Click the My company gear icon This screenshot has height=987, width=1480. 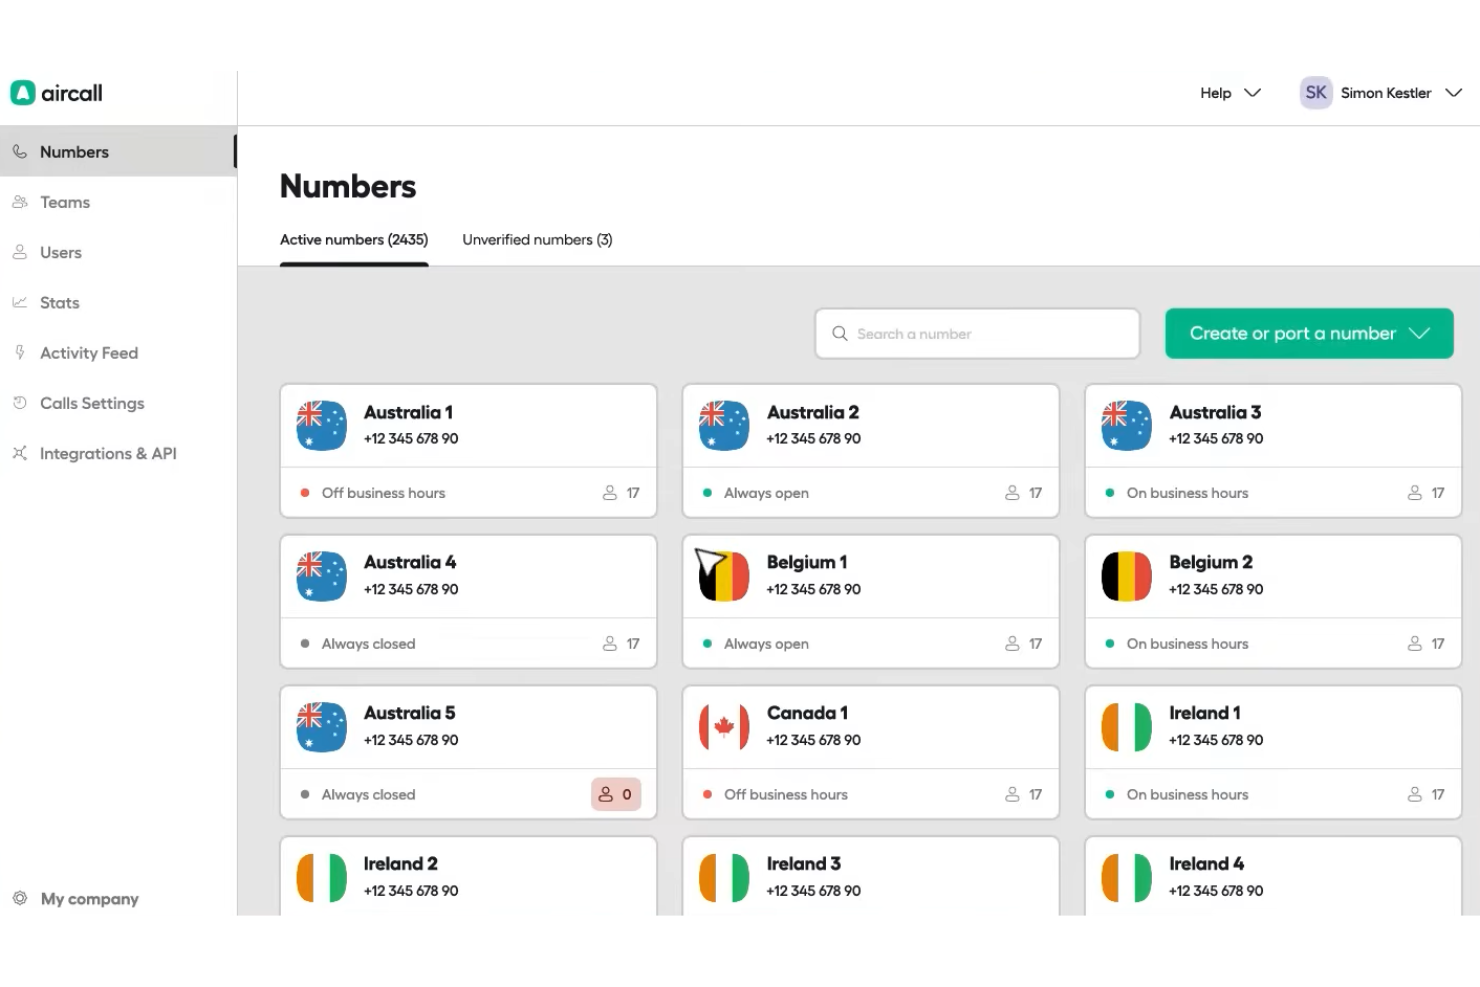tap(18, 898)
